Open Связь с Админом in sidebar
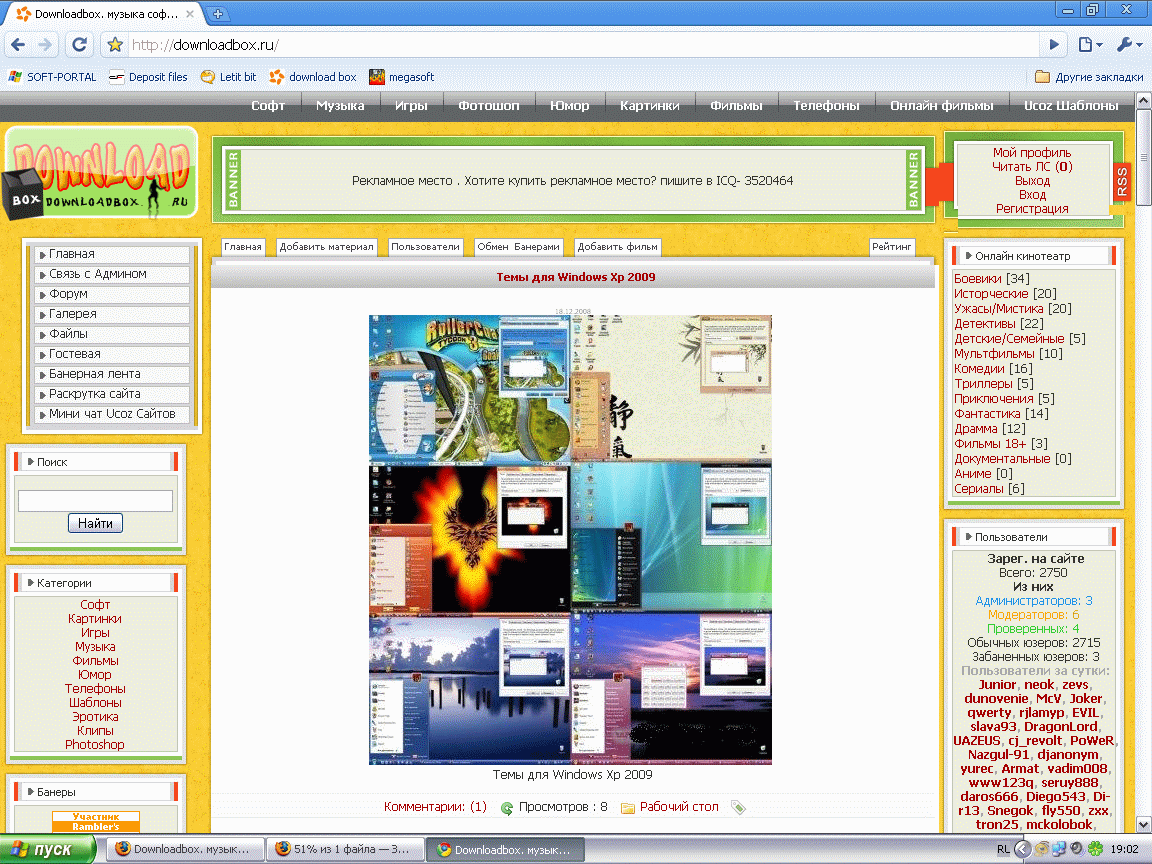Screen dimensions: 1152x864 click(x=112, y=274)
